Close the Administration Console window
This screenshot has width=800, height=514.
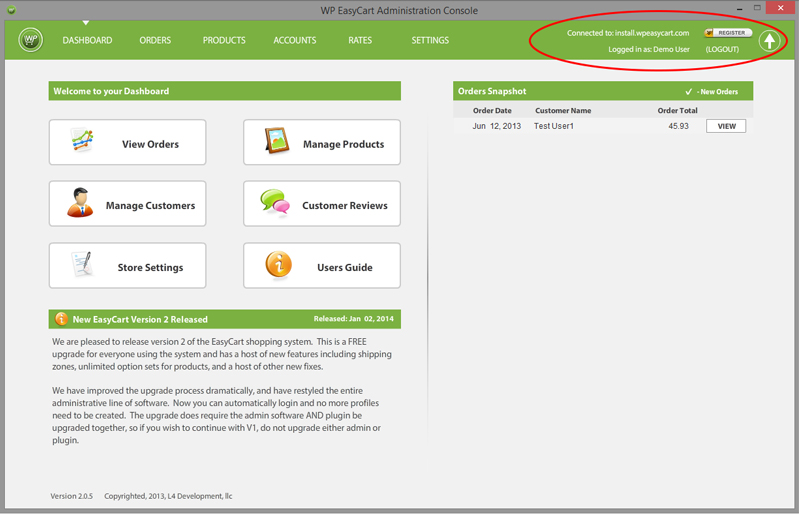tap(781, 8)
